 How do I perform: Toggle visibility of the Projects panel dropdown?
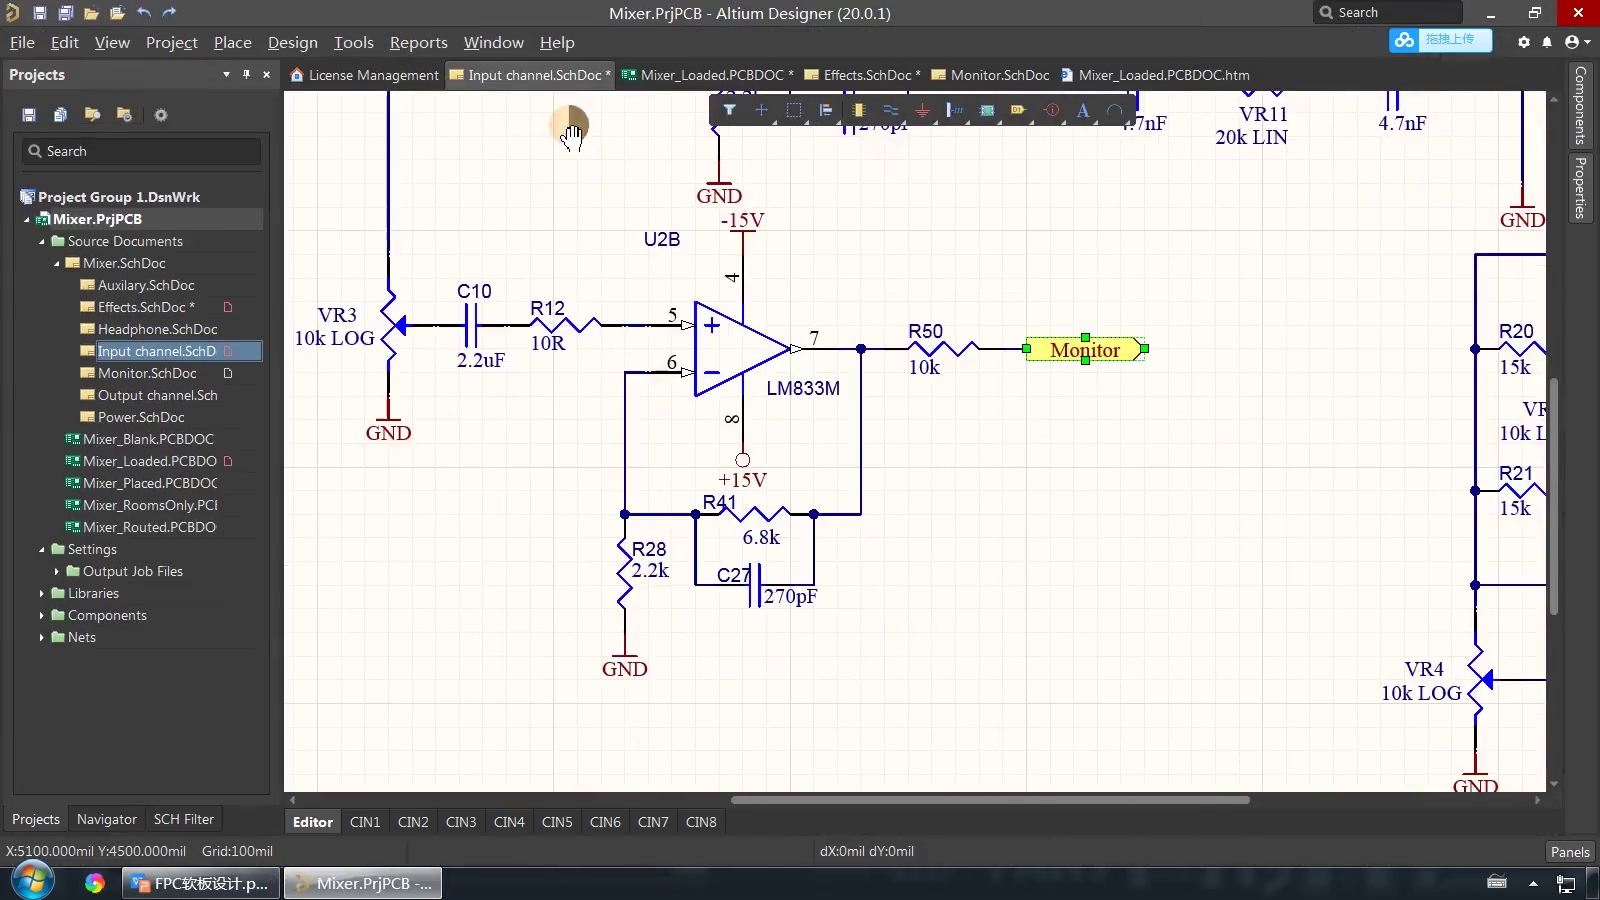point(227,75)
